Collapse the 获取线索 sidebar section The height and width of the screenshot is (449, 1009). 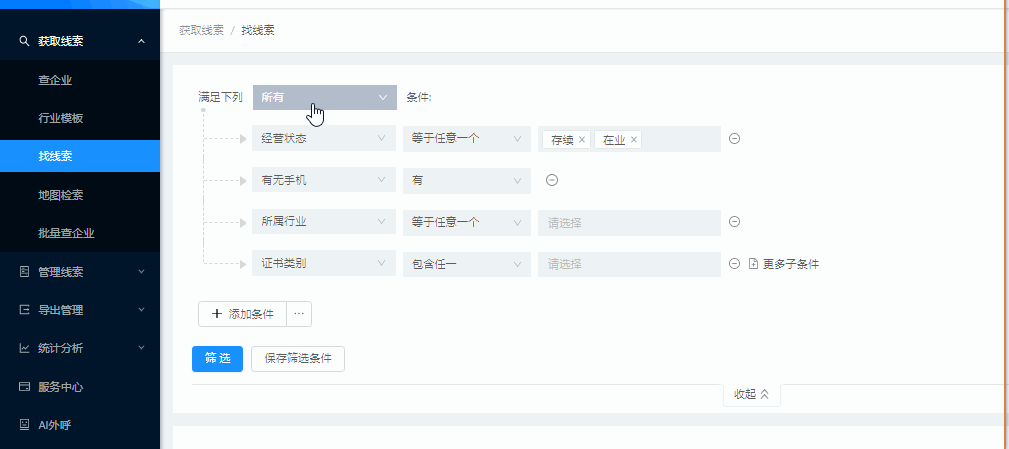click(x=142, y=41)
